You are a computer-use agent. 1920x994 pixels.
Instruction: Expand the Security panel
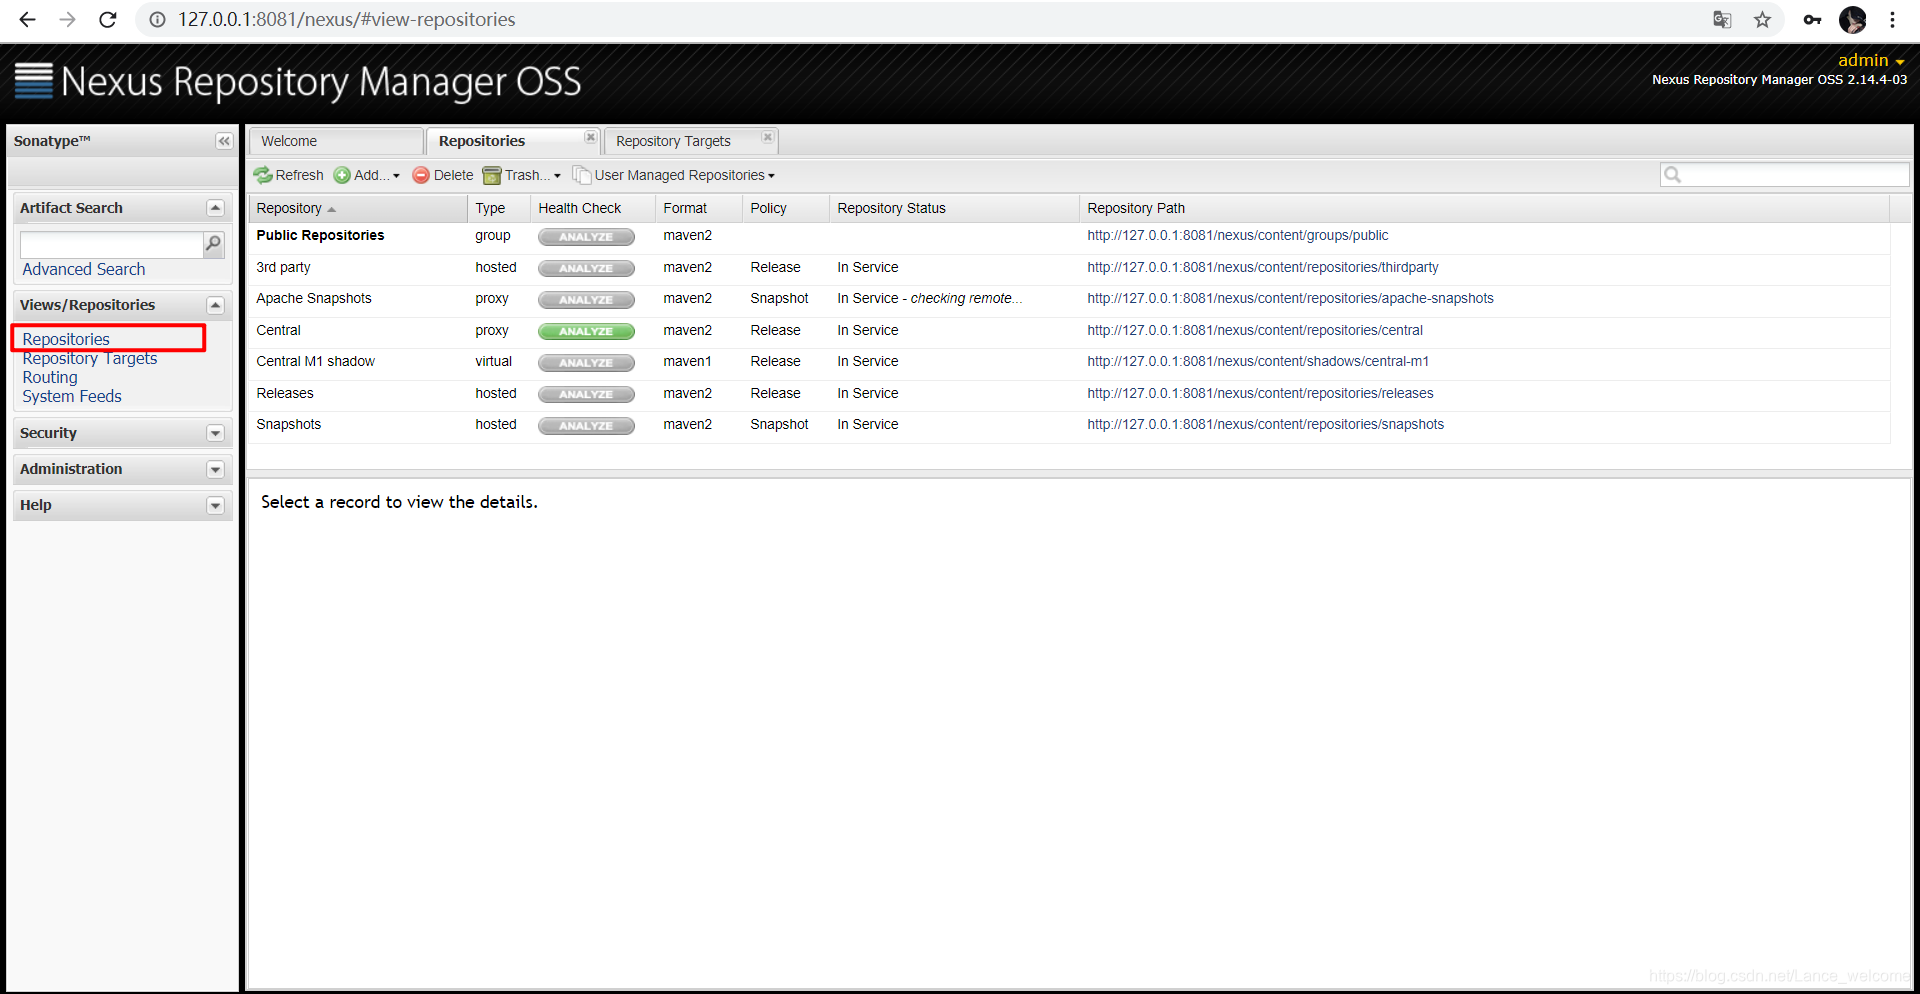click(215, 433)
